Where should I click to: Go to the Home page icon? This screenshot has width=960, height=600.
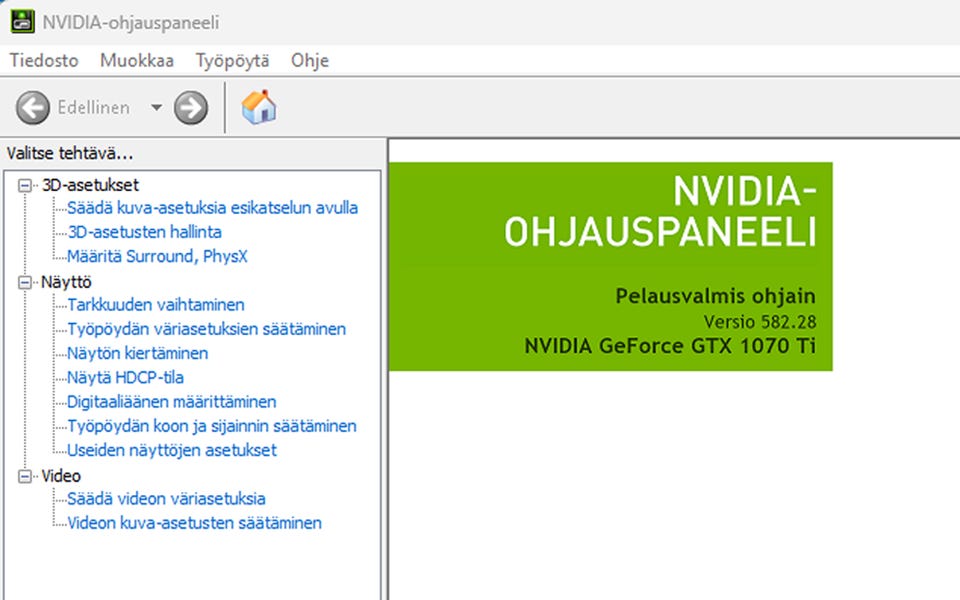[259, 107]
